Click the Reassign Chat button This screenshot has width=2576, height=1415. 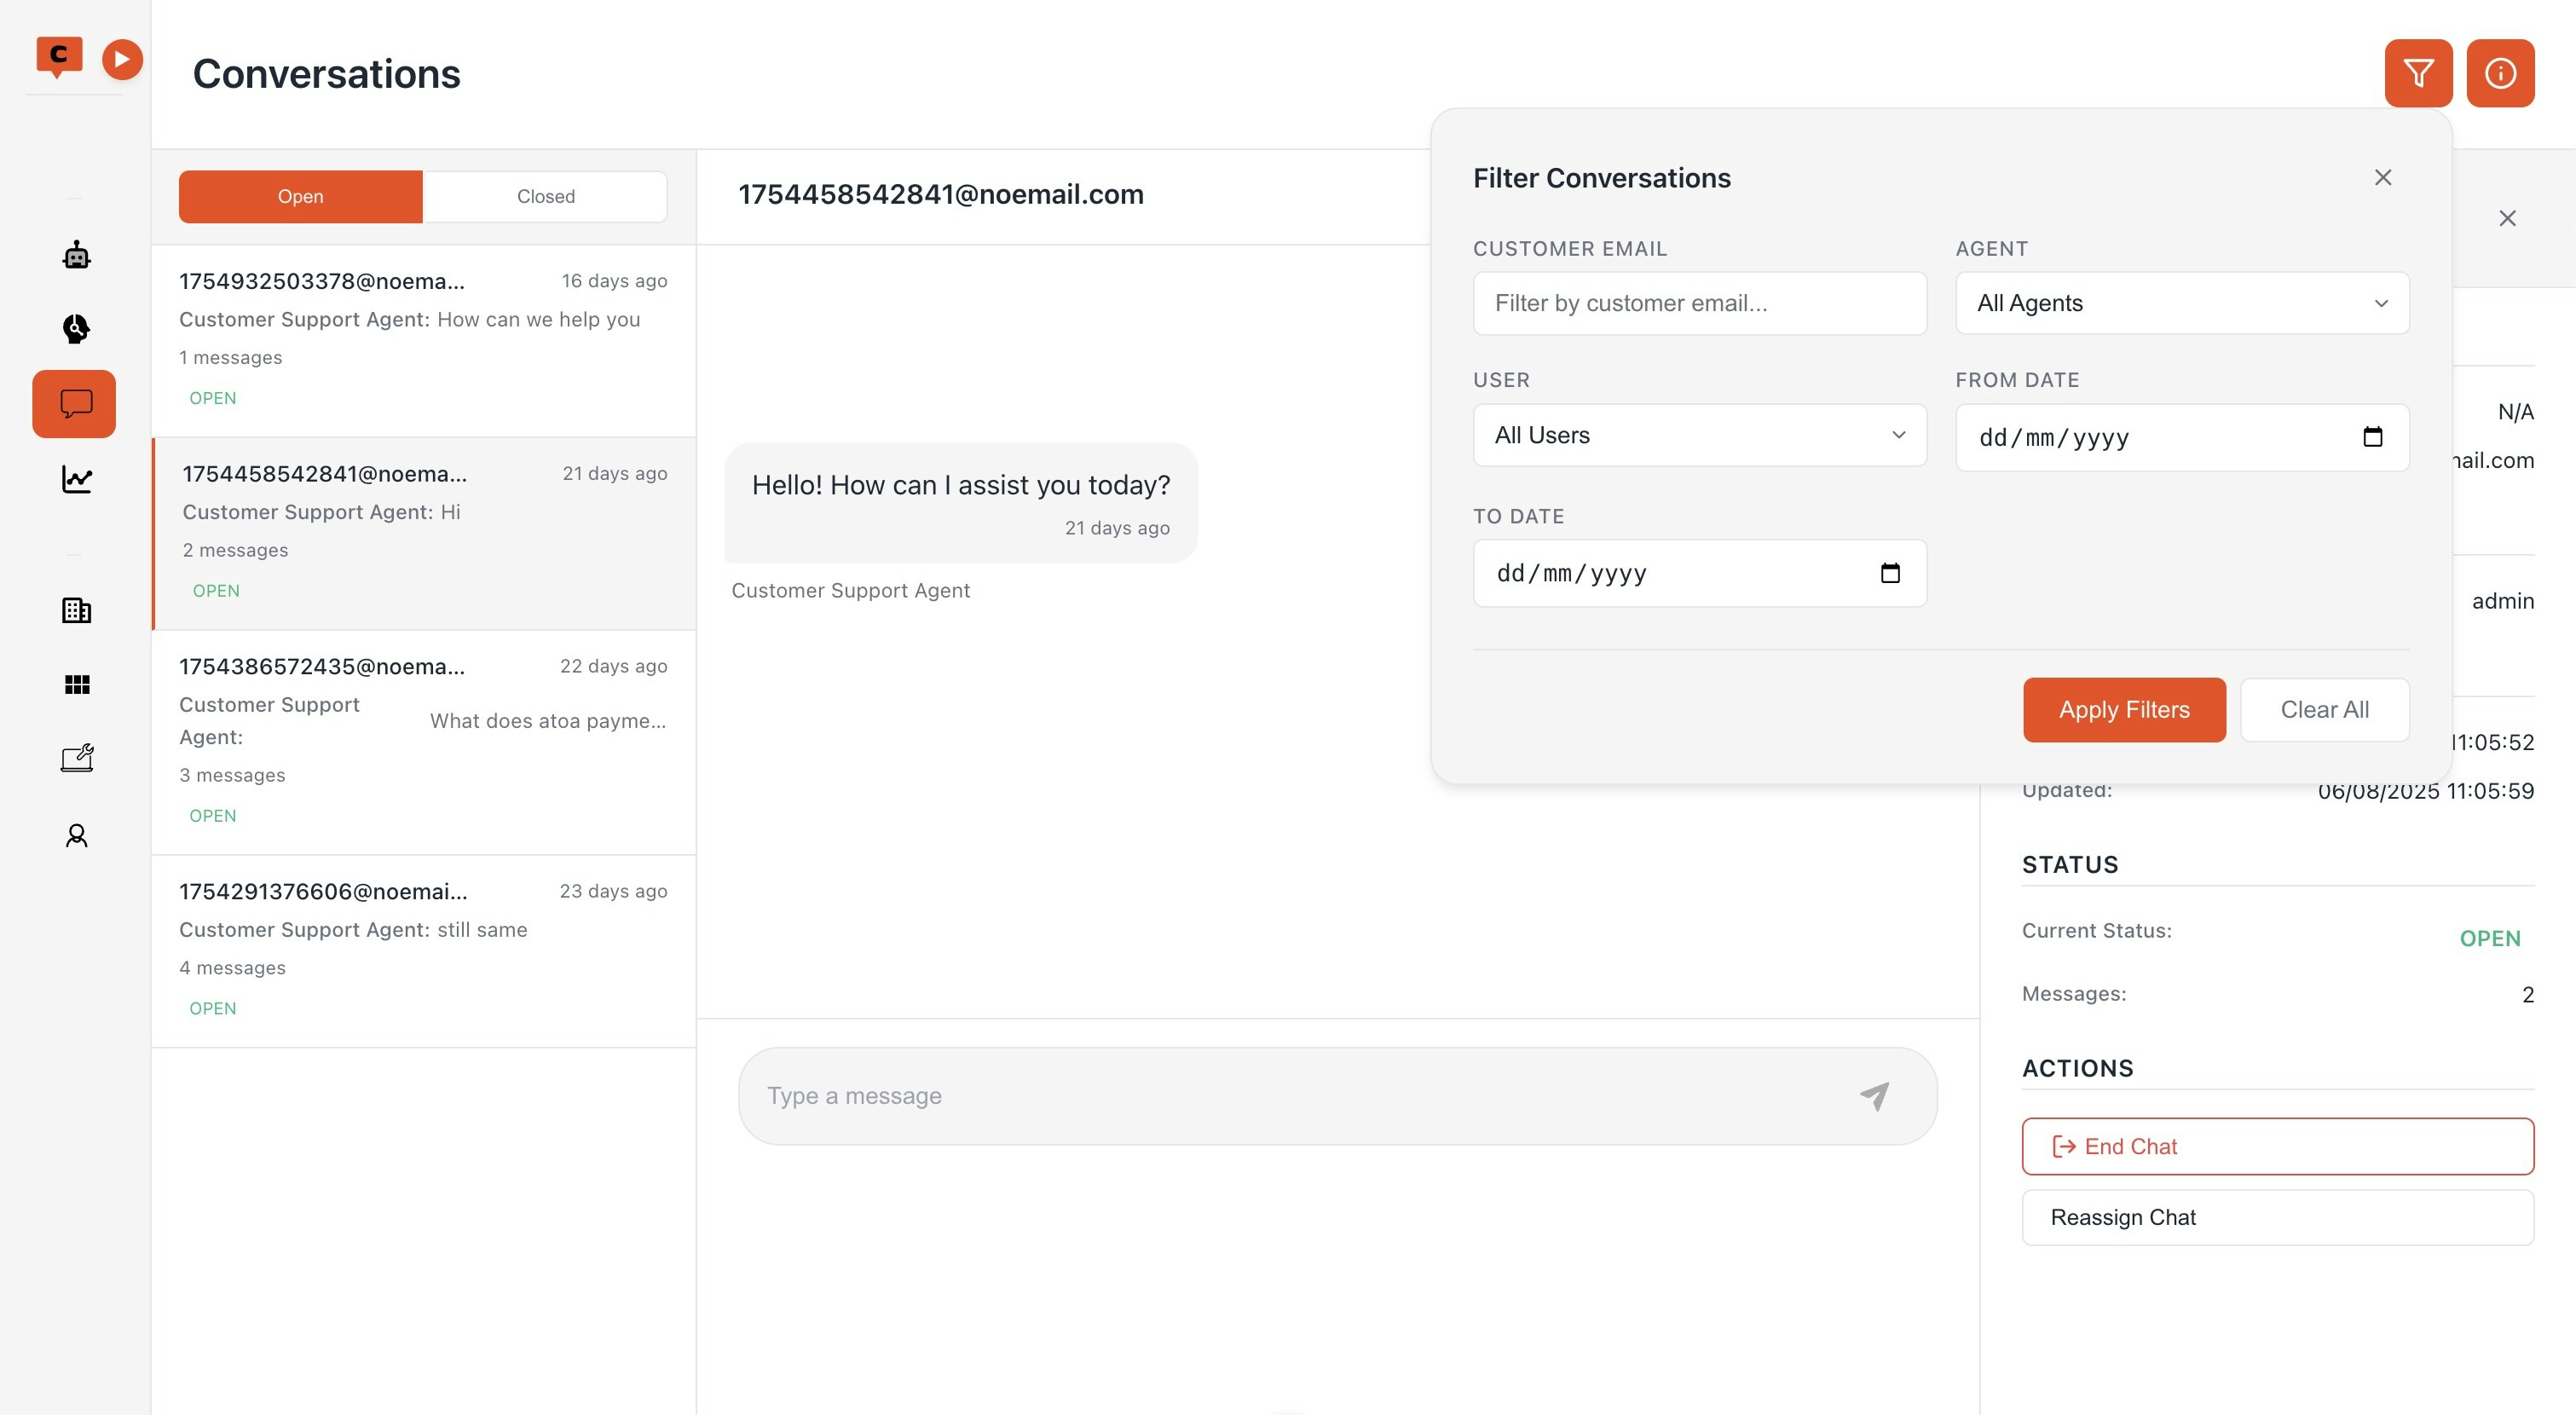pyautogui.click(x=2277, y=1217)
